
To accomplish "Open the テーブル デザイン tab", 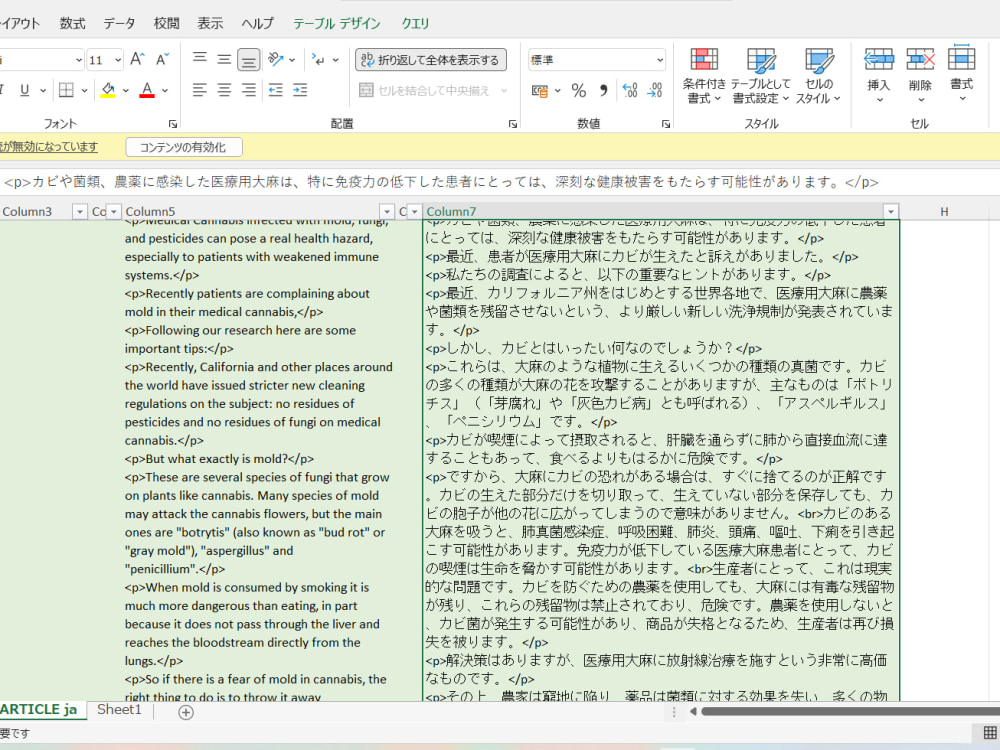I will point(337,24).
